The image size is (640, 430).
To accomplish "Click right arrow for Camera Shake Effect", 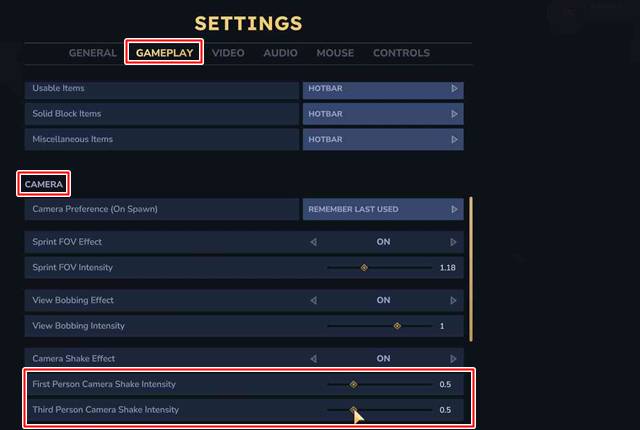I will point(454,358).
